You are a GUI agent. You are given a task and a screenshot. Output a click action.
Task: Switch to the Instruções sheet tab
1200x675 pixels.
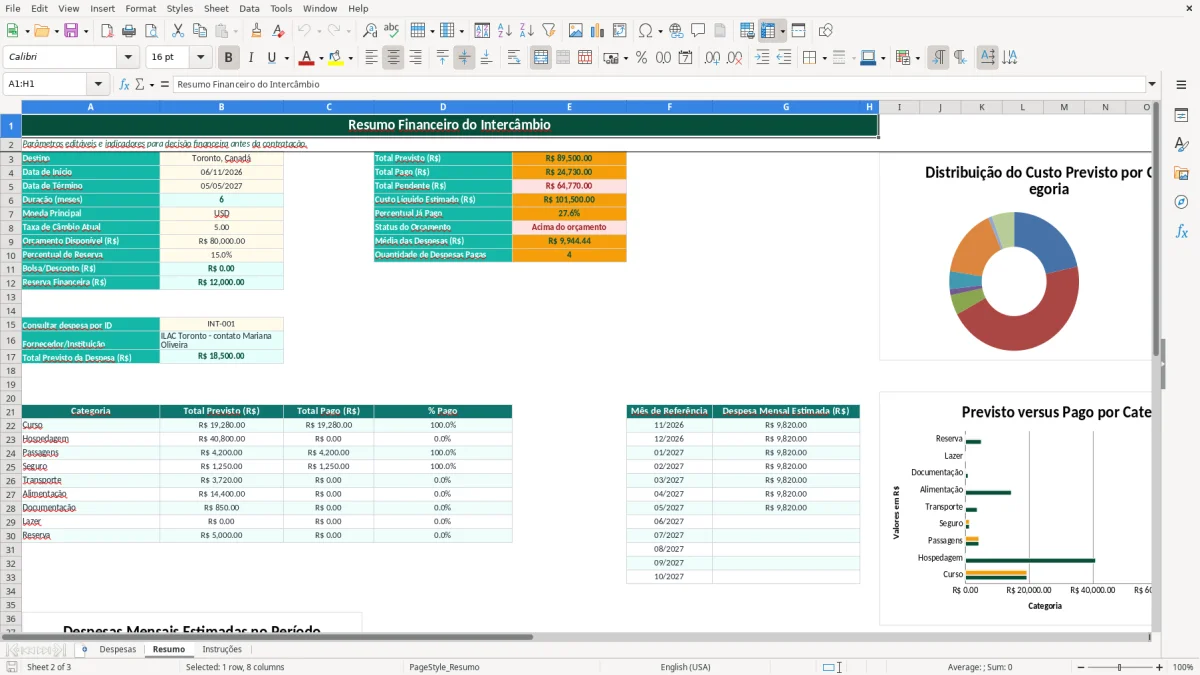222,649
